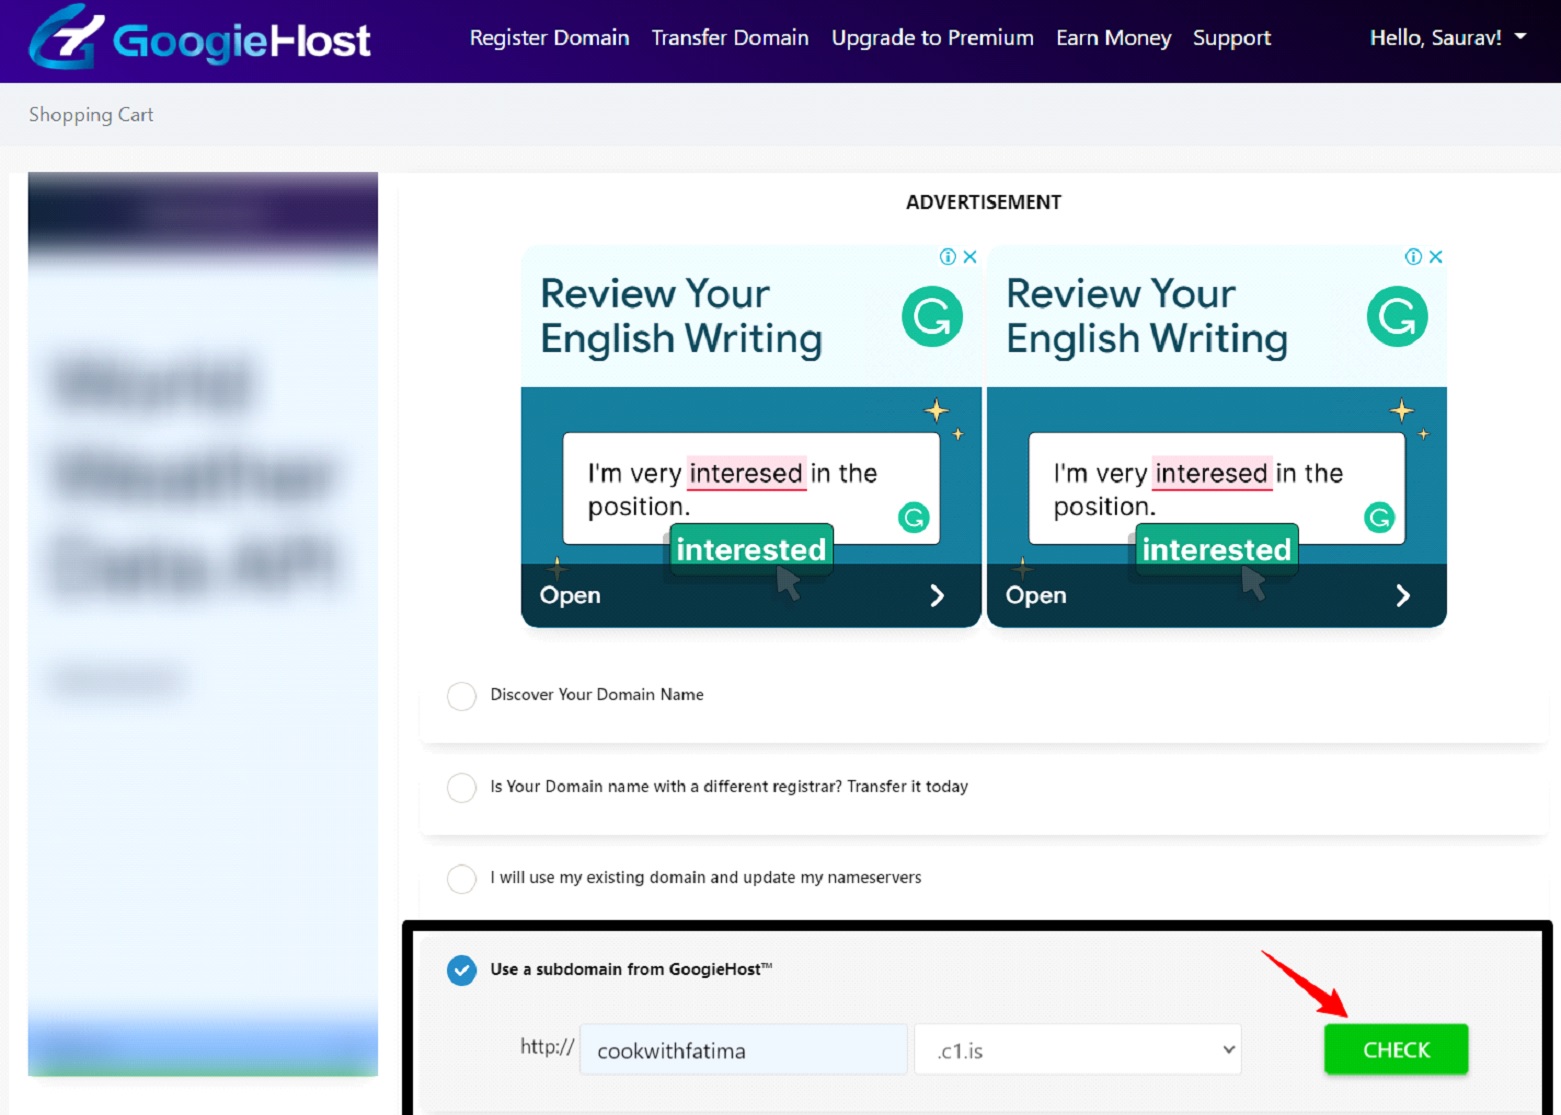The height and width of the screenshot is (1115, 1561).
Task: Click 'interested' suggestion in left ad
Action: point(751,549)
